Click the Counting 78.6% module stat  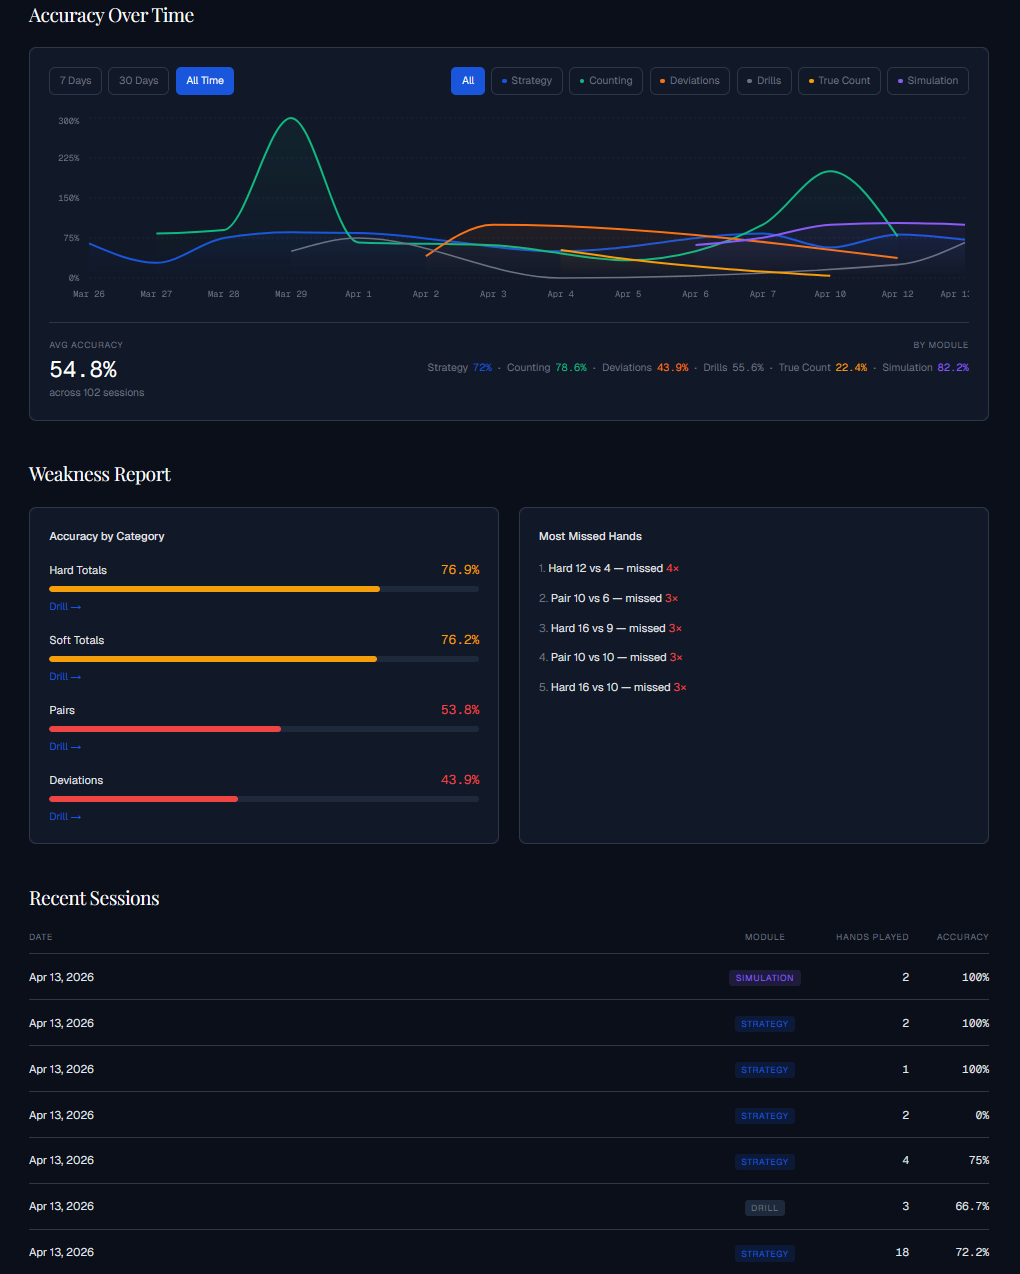tap(547, 368)
